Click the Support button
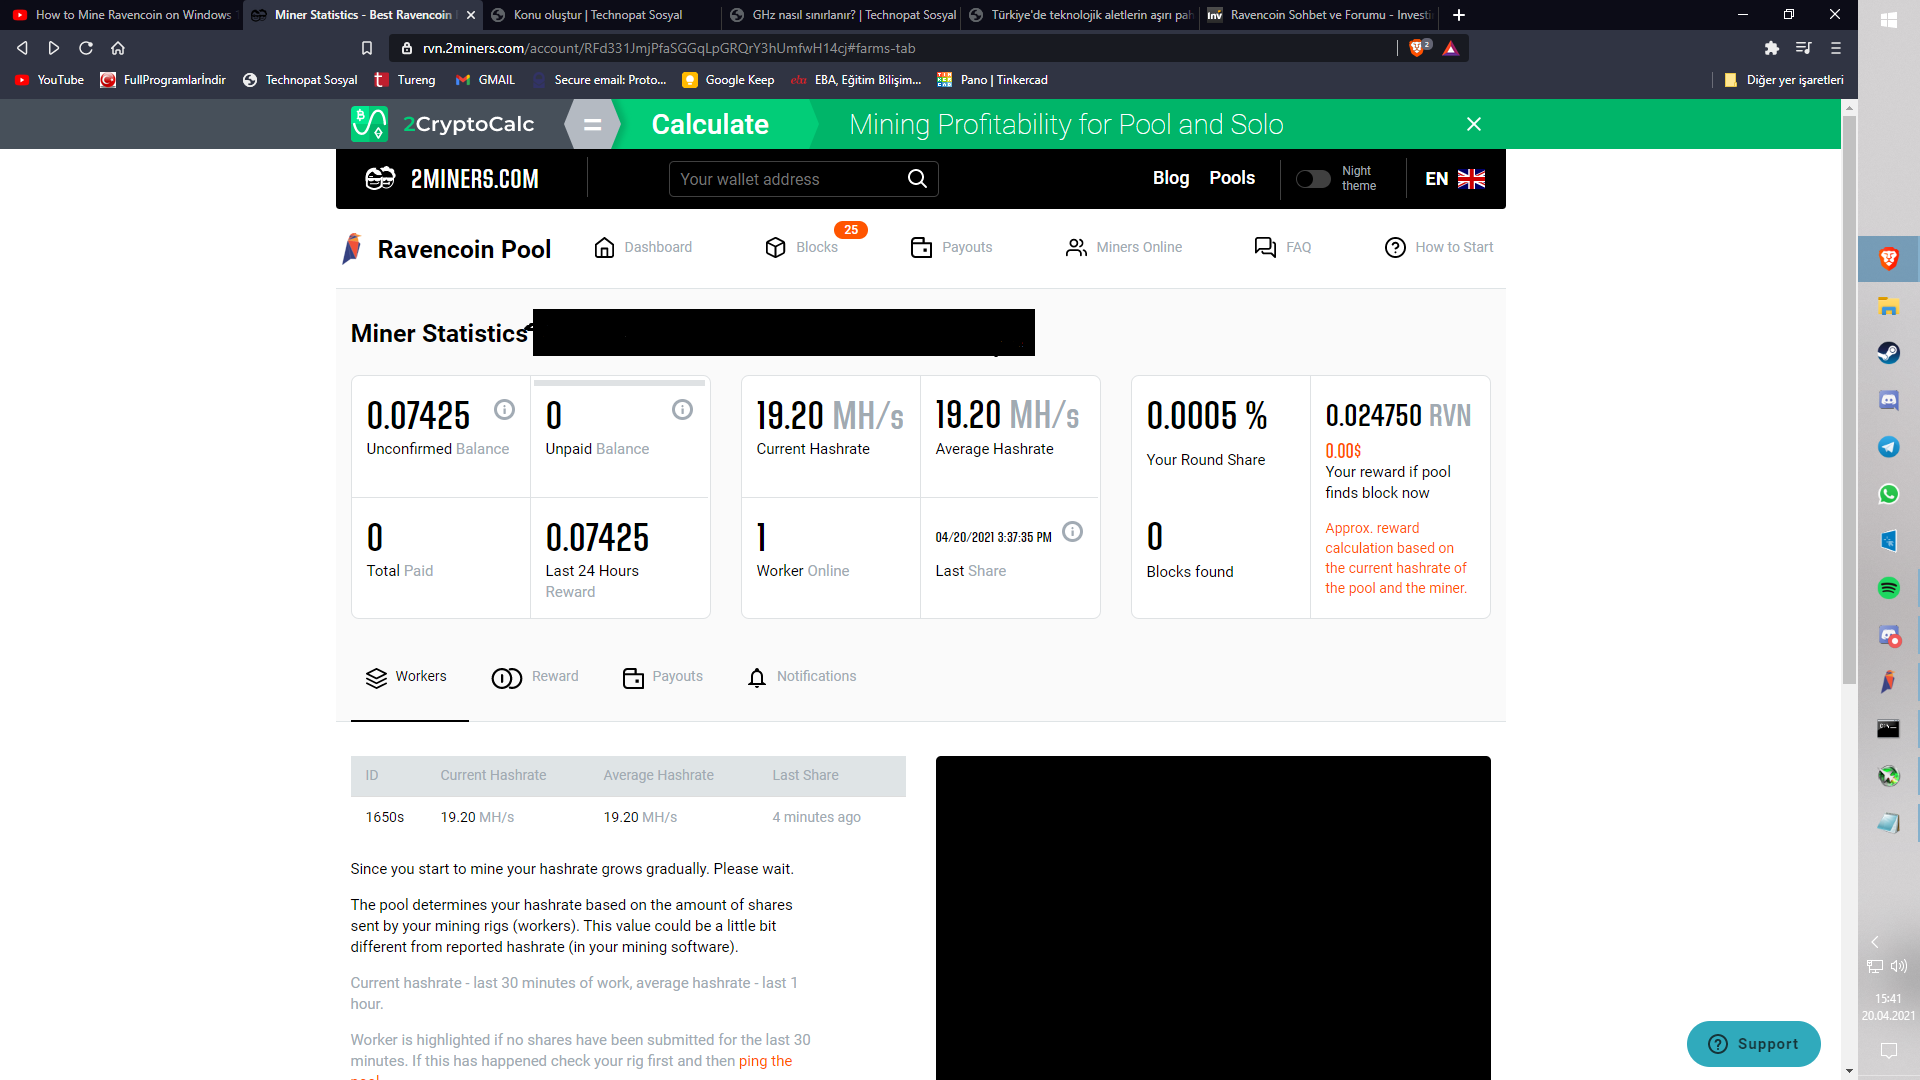 (x=1753, y=1044)
